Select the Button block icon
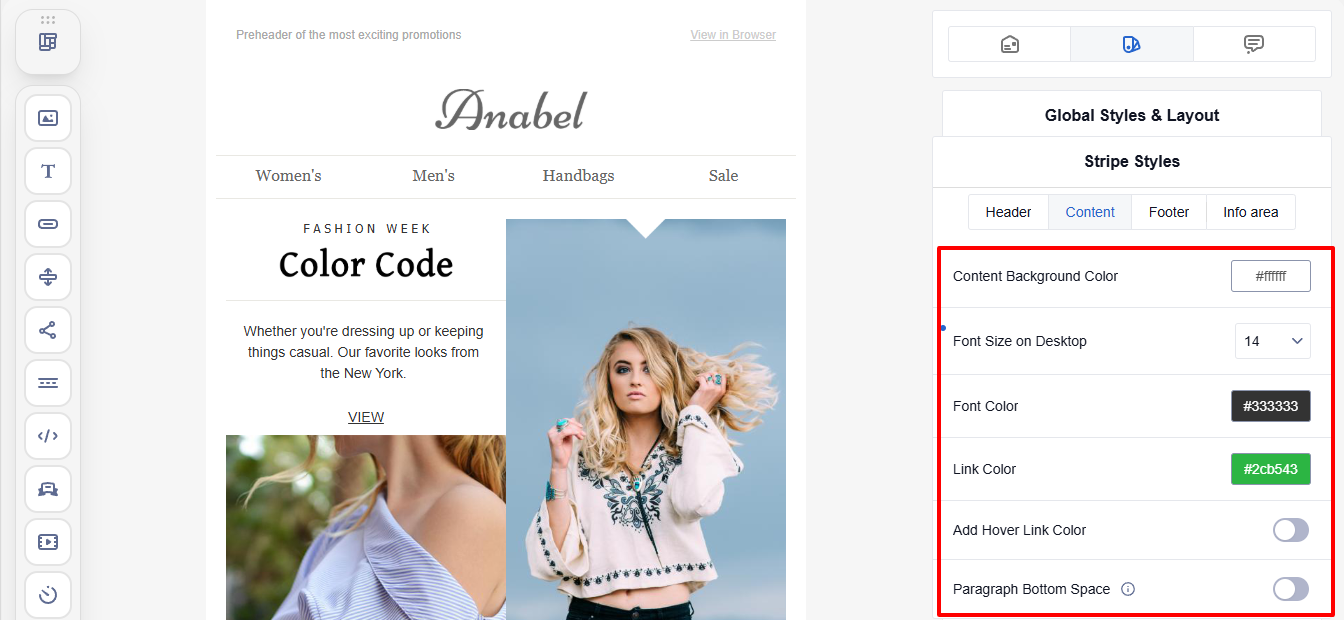Screen dimensions: 1344x620 [x=48, y=224]
